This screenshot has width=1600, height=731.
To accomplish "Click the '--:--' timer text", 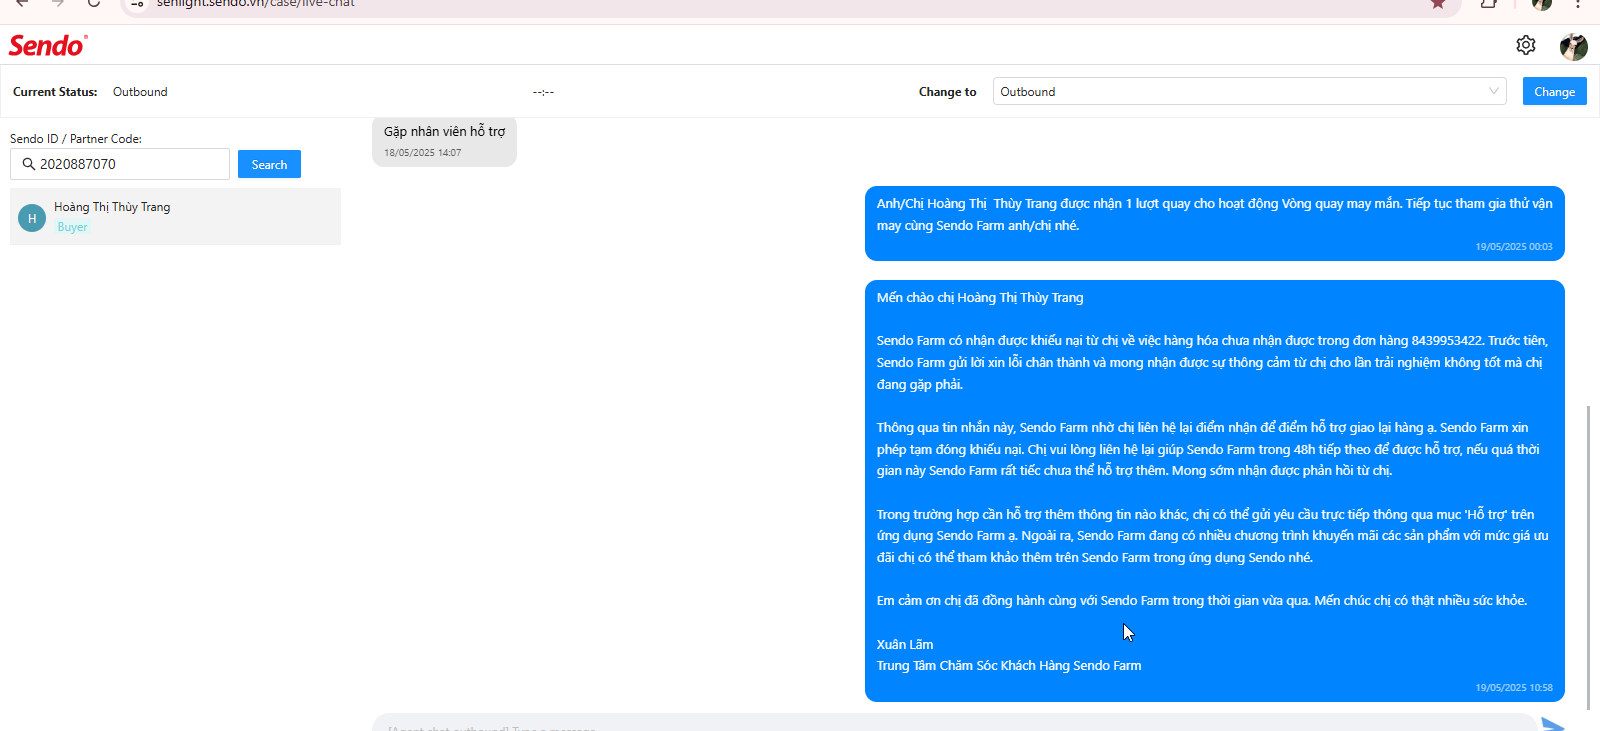I will [x=543, y=92].
